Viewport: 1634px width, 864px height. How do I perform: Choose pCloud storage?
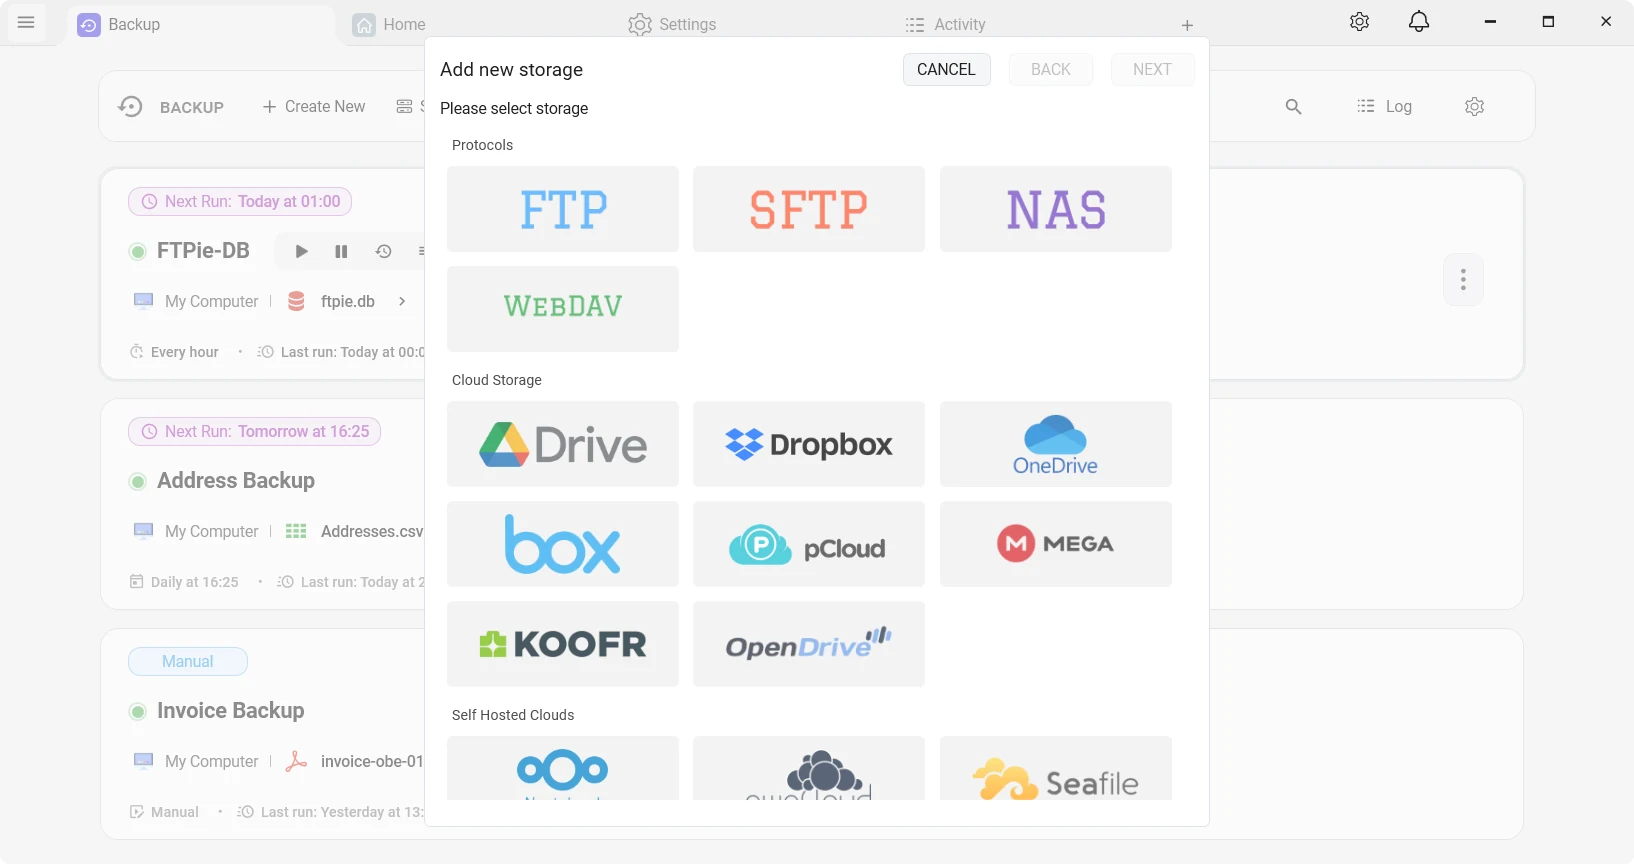coord(809,544)
